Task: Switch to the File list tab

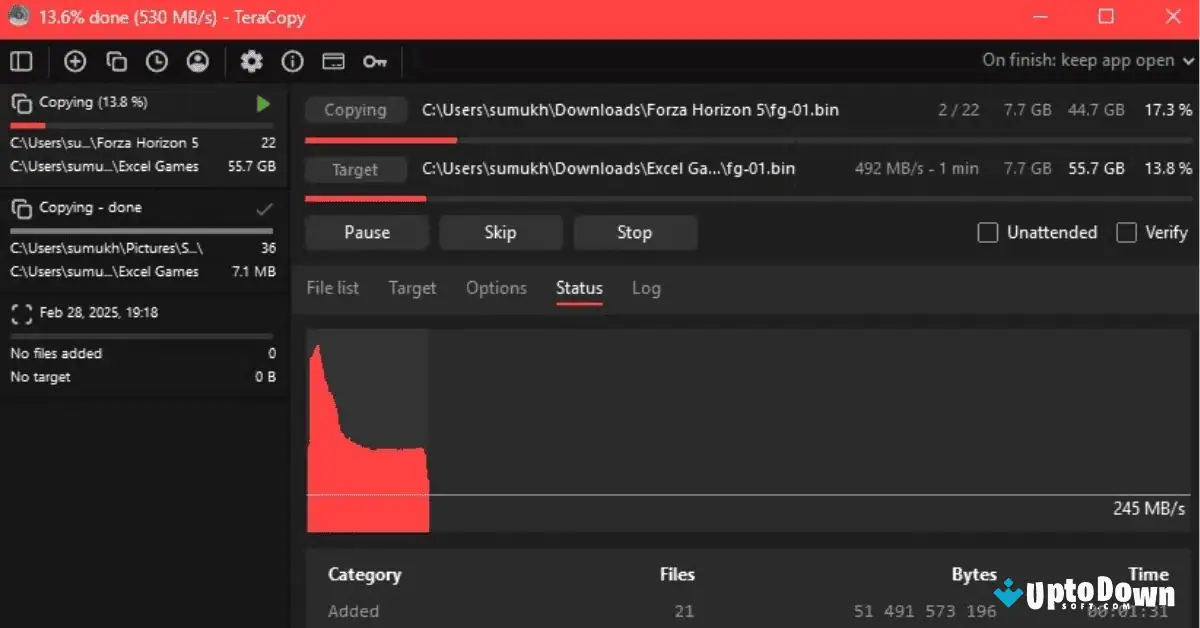Action: click(x=332, y=288)
